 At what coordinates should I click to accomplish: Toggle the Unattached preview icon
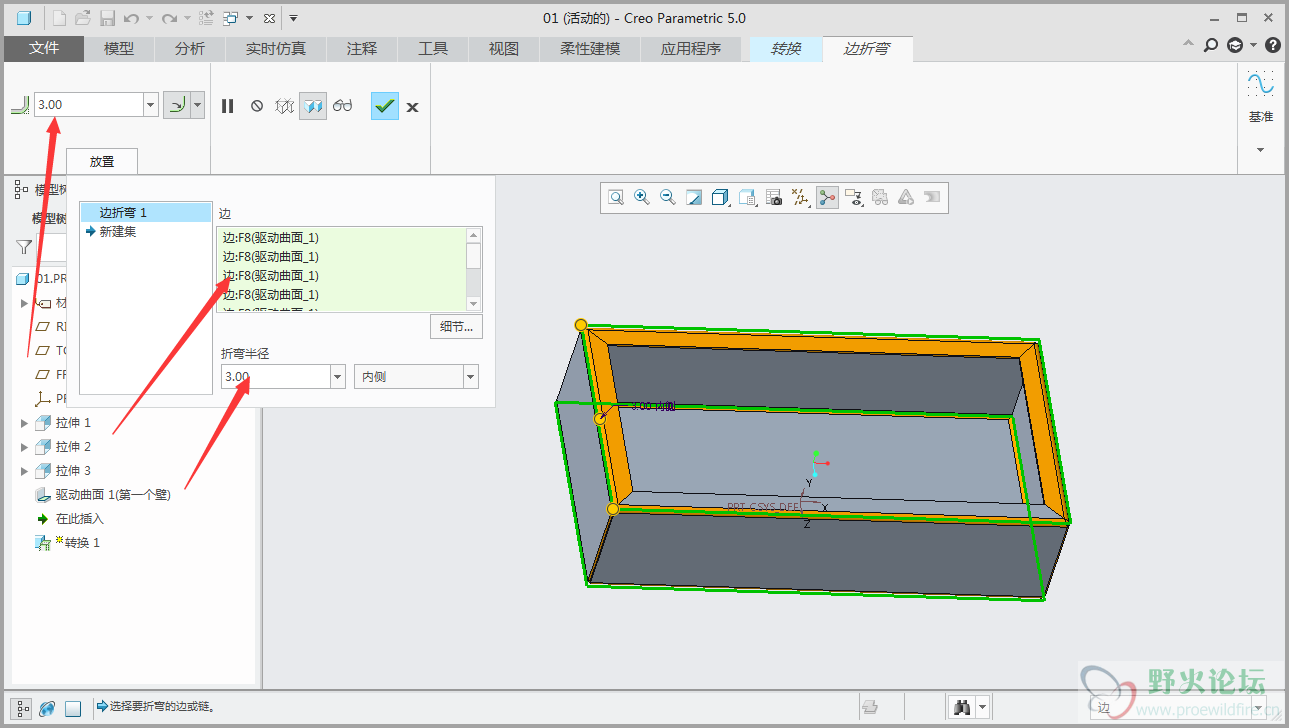point(284,105)
